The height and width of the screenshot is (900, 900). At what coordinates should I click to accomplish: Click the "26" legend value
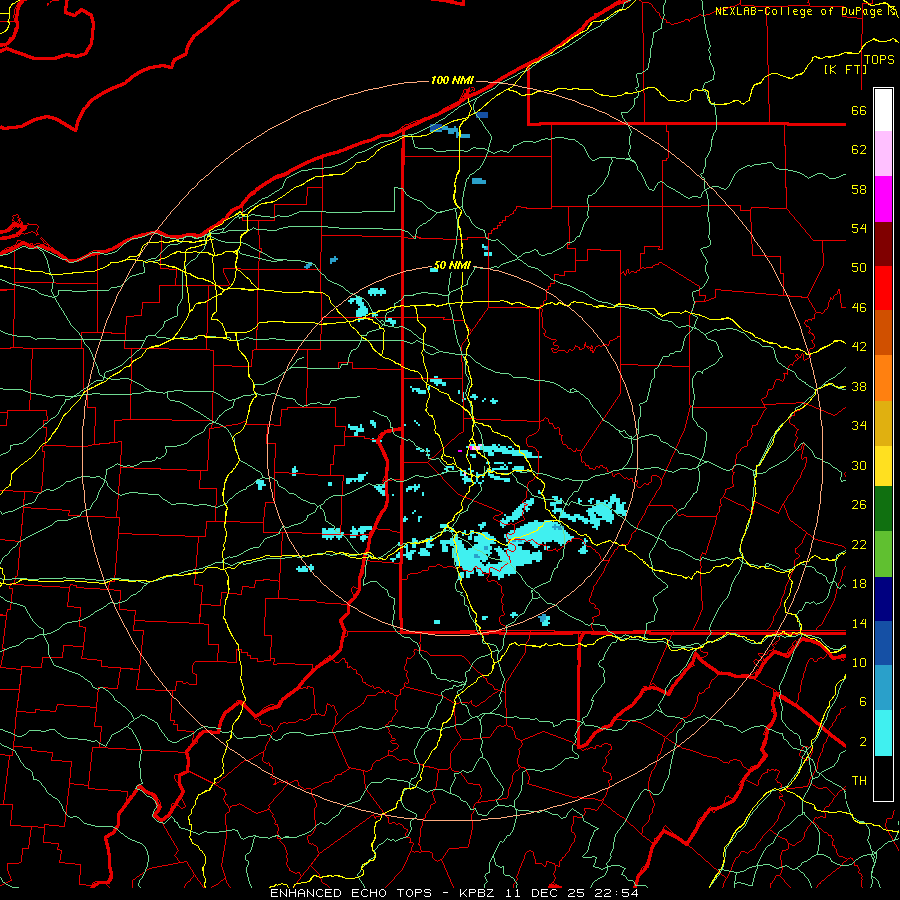point(859,505)
